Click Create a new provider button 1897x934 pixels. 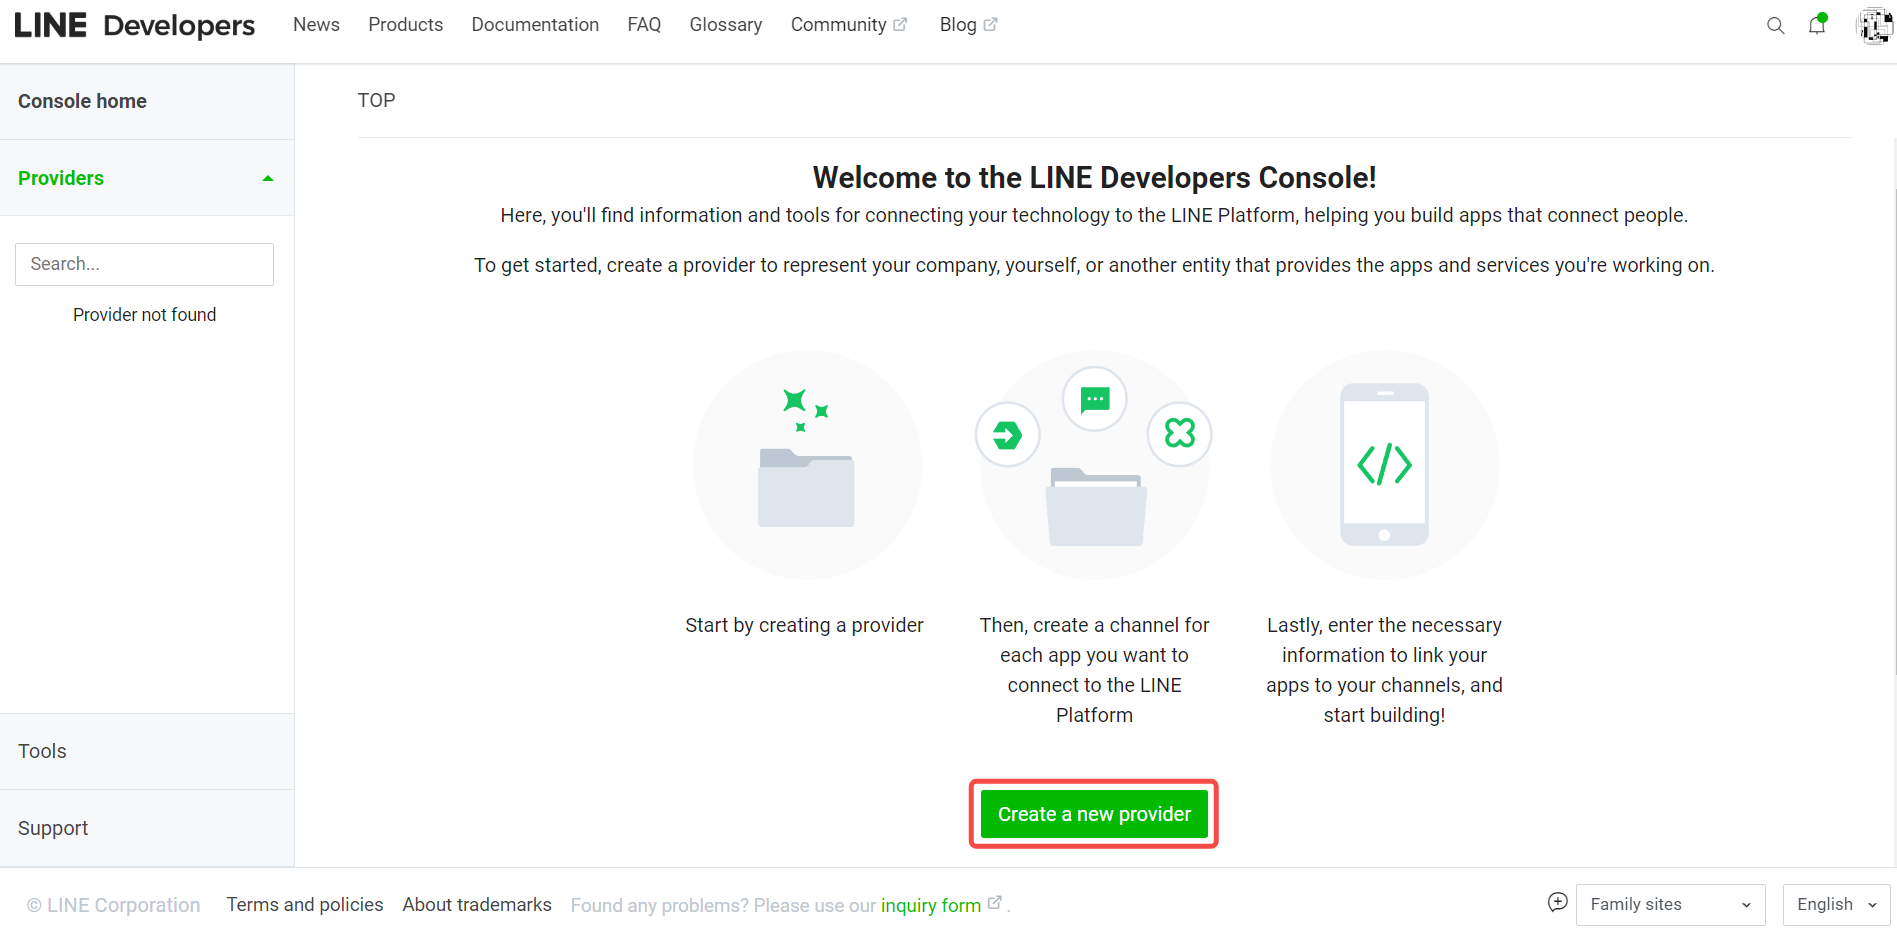[x=1094, y=814]
